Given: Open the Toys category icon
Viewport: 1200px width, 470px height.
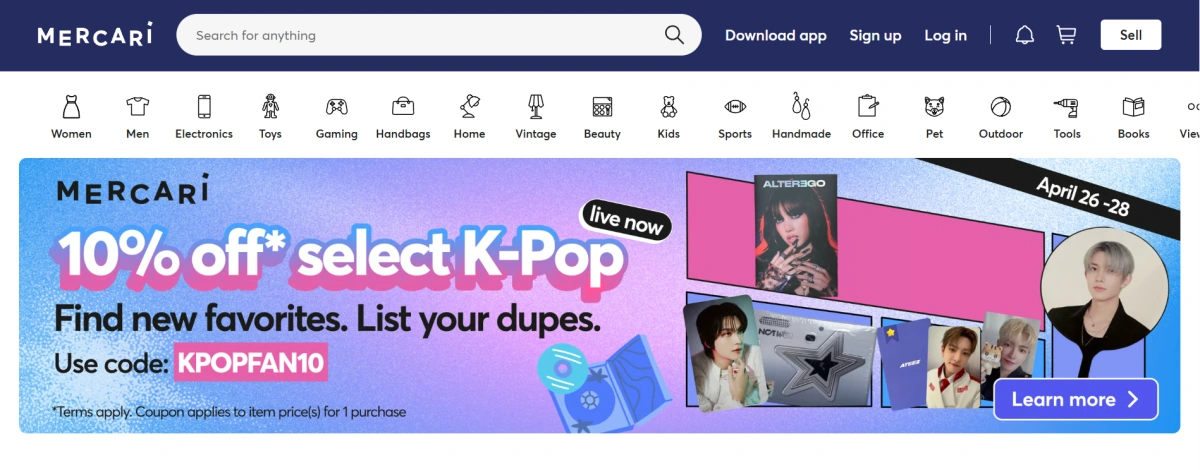Looking at the screenshot, I should point(270,107).
